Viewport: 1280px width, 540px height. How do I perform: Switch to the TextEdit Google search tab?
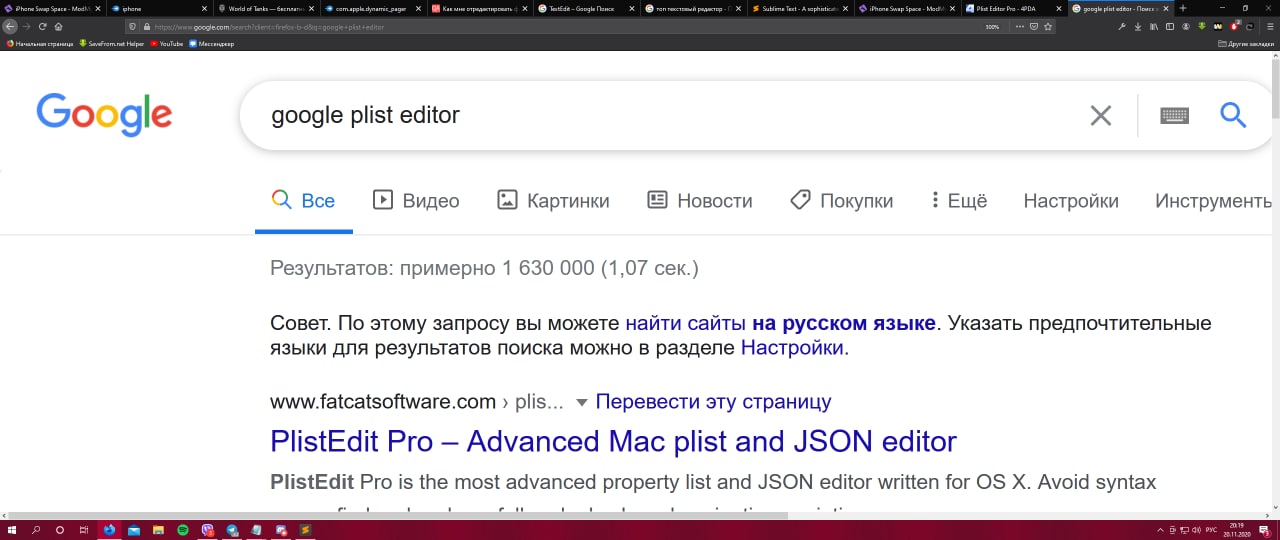pos(585,8)
